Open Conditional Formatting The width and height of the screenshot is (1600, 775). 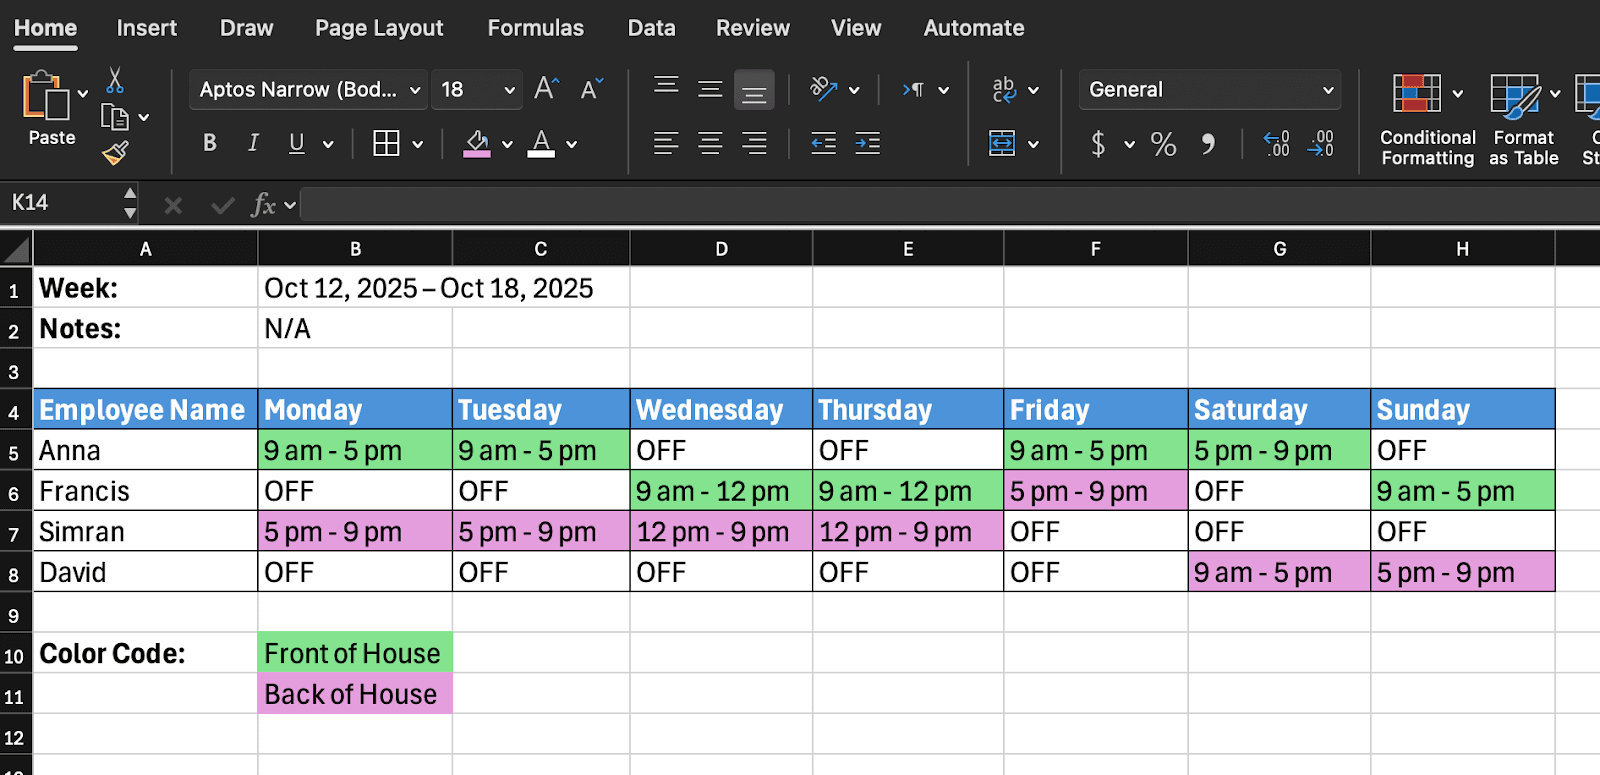pos(1427,120)
